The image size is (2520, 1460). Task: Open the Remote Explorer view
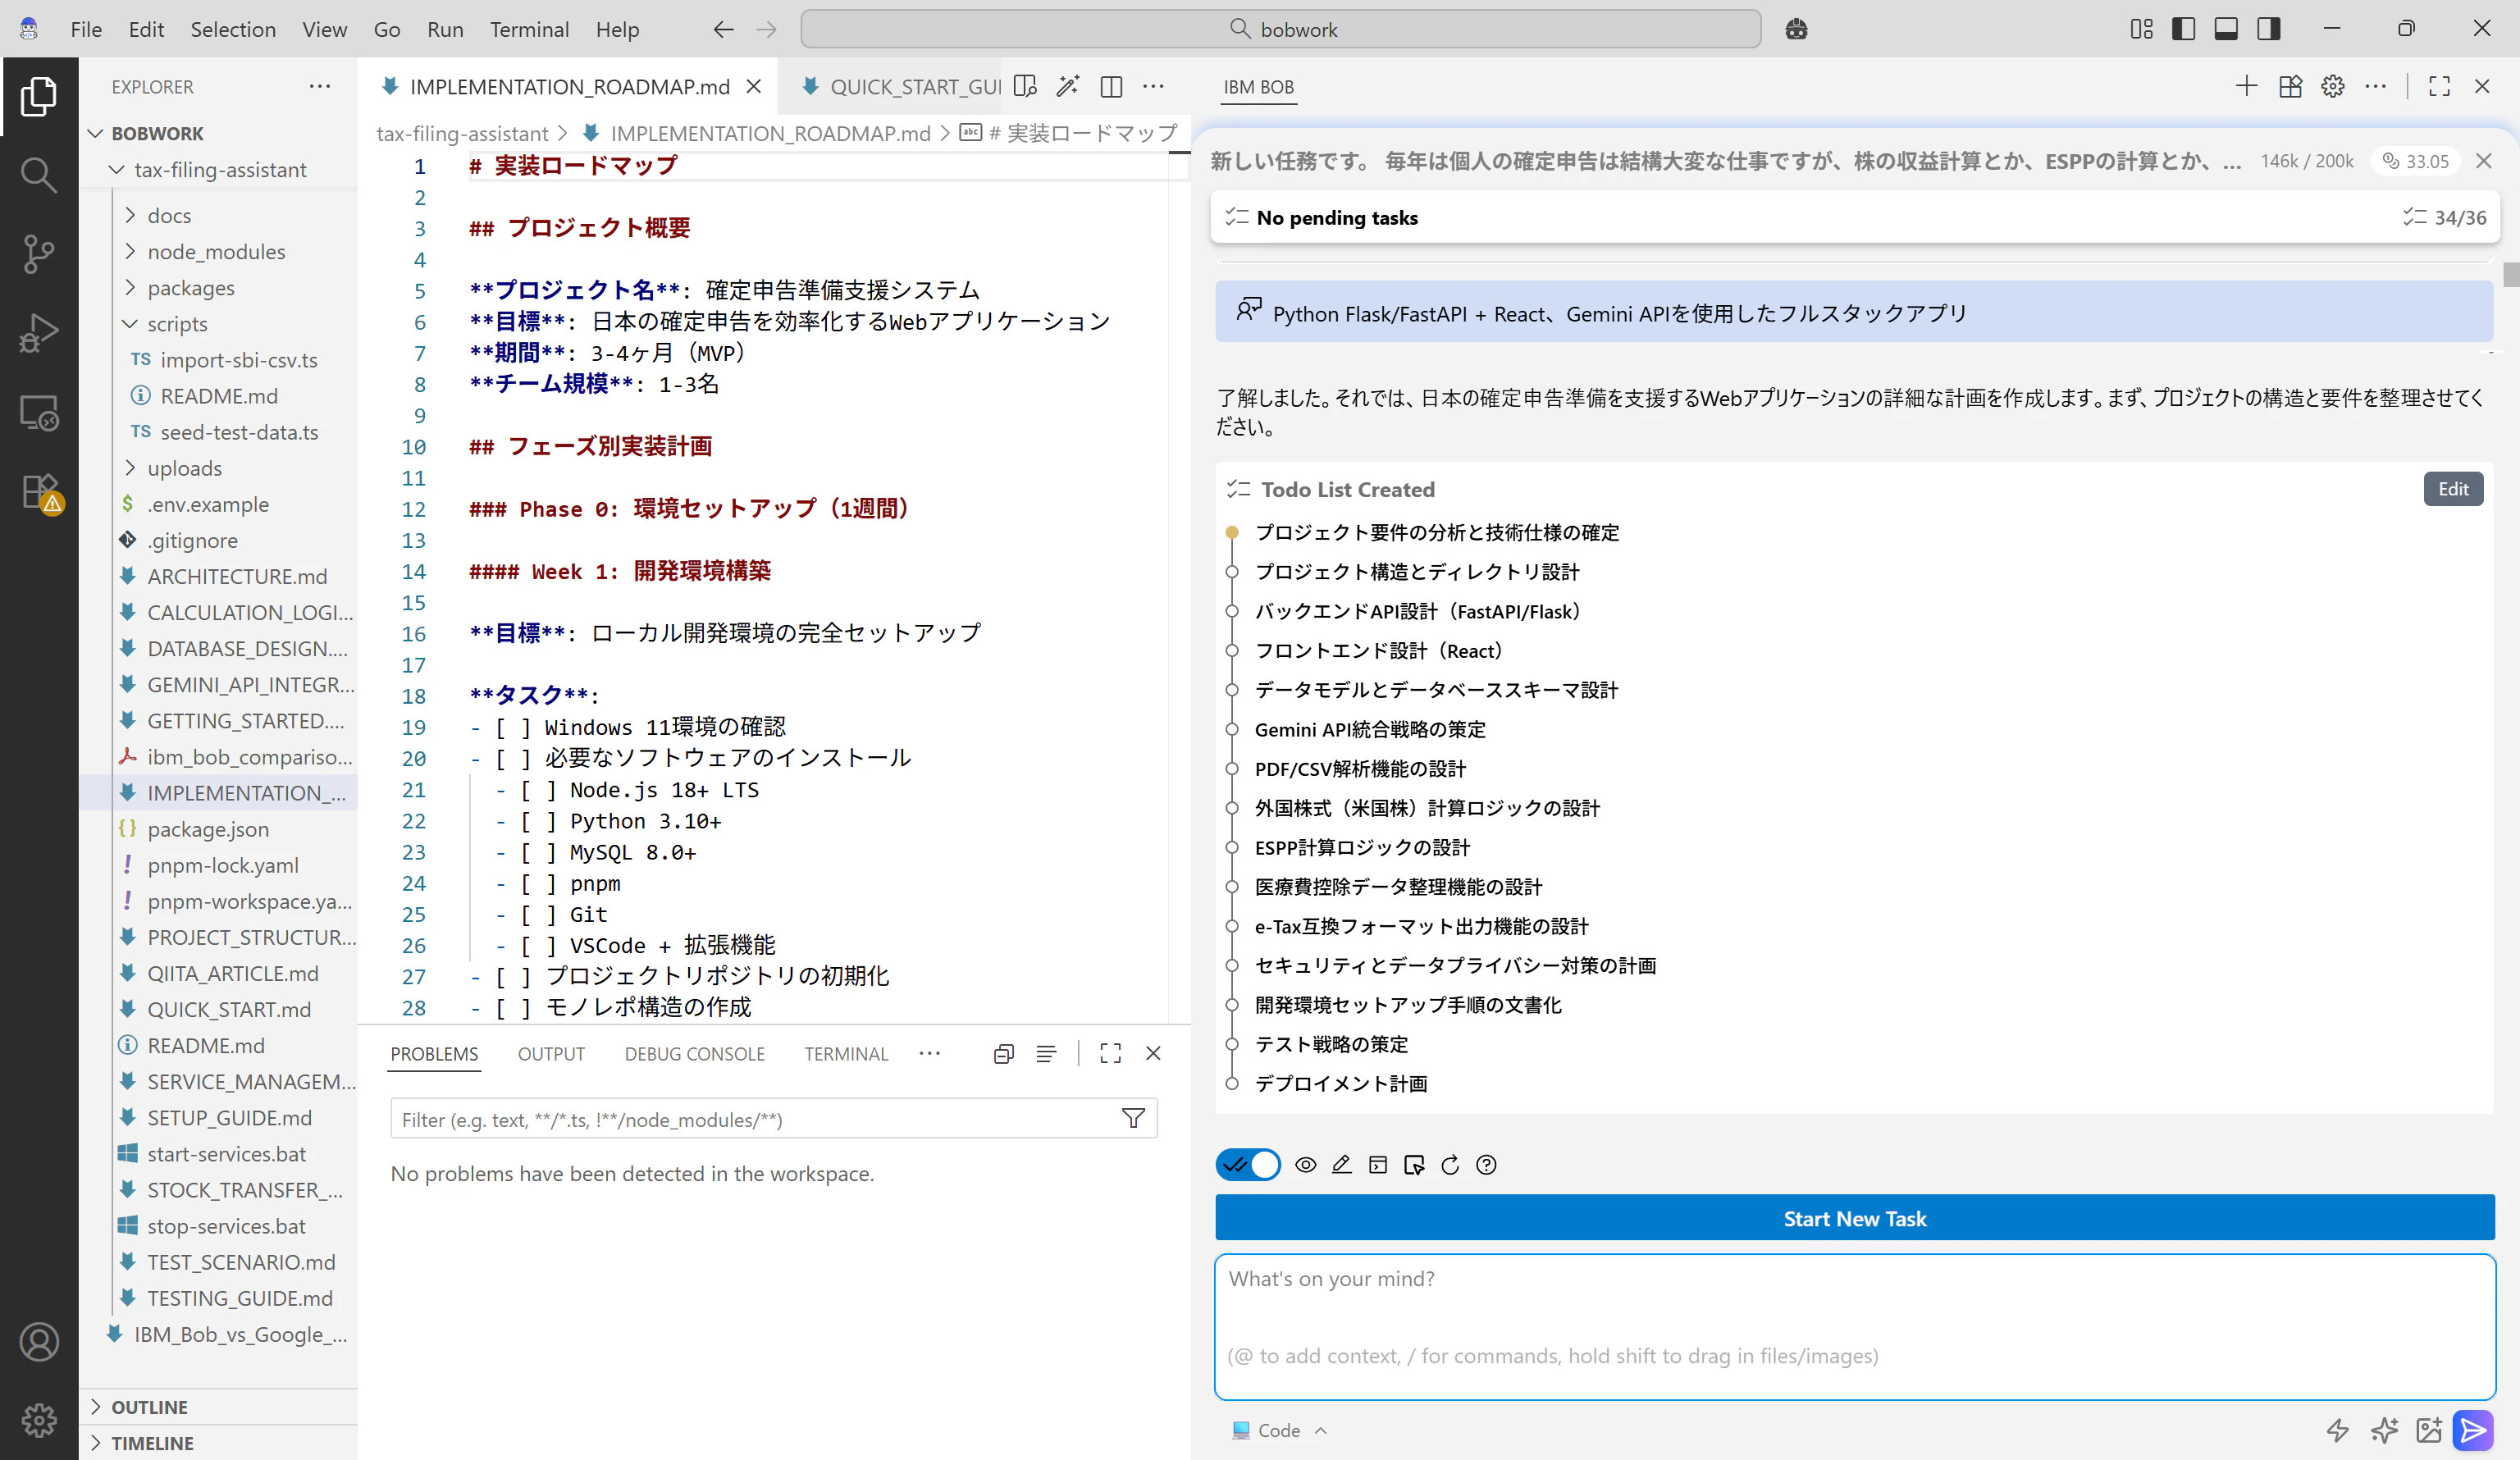point(39,412)
